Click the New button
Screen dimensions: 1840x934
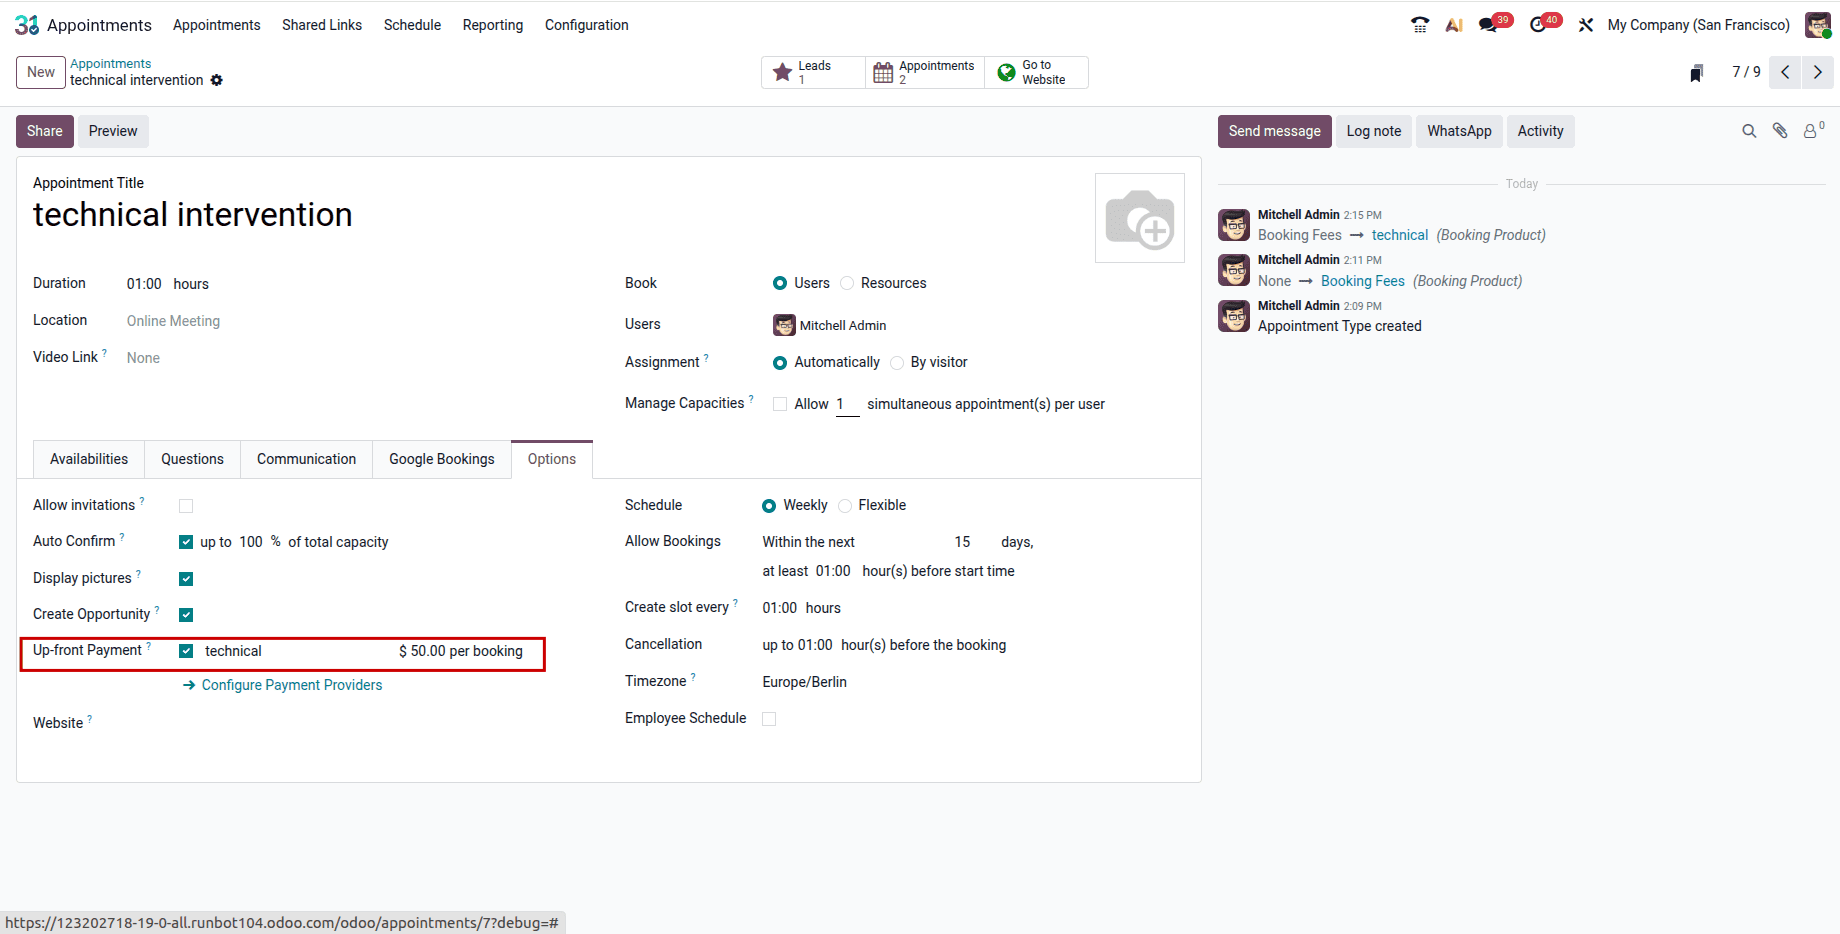point(41,72)
